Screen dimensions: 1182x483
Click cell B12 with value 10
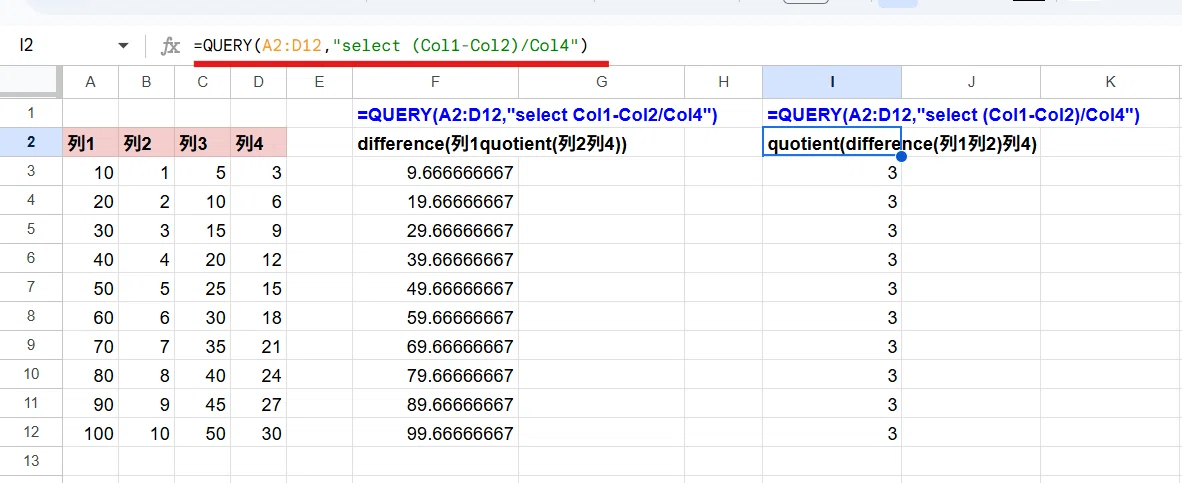coord(146,433)
